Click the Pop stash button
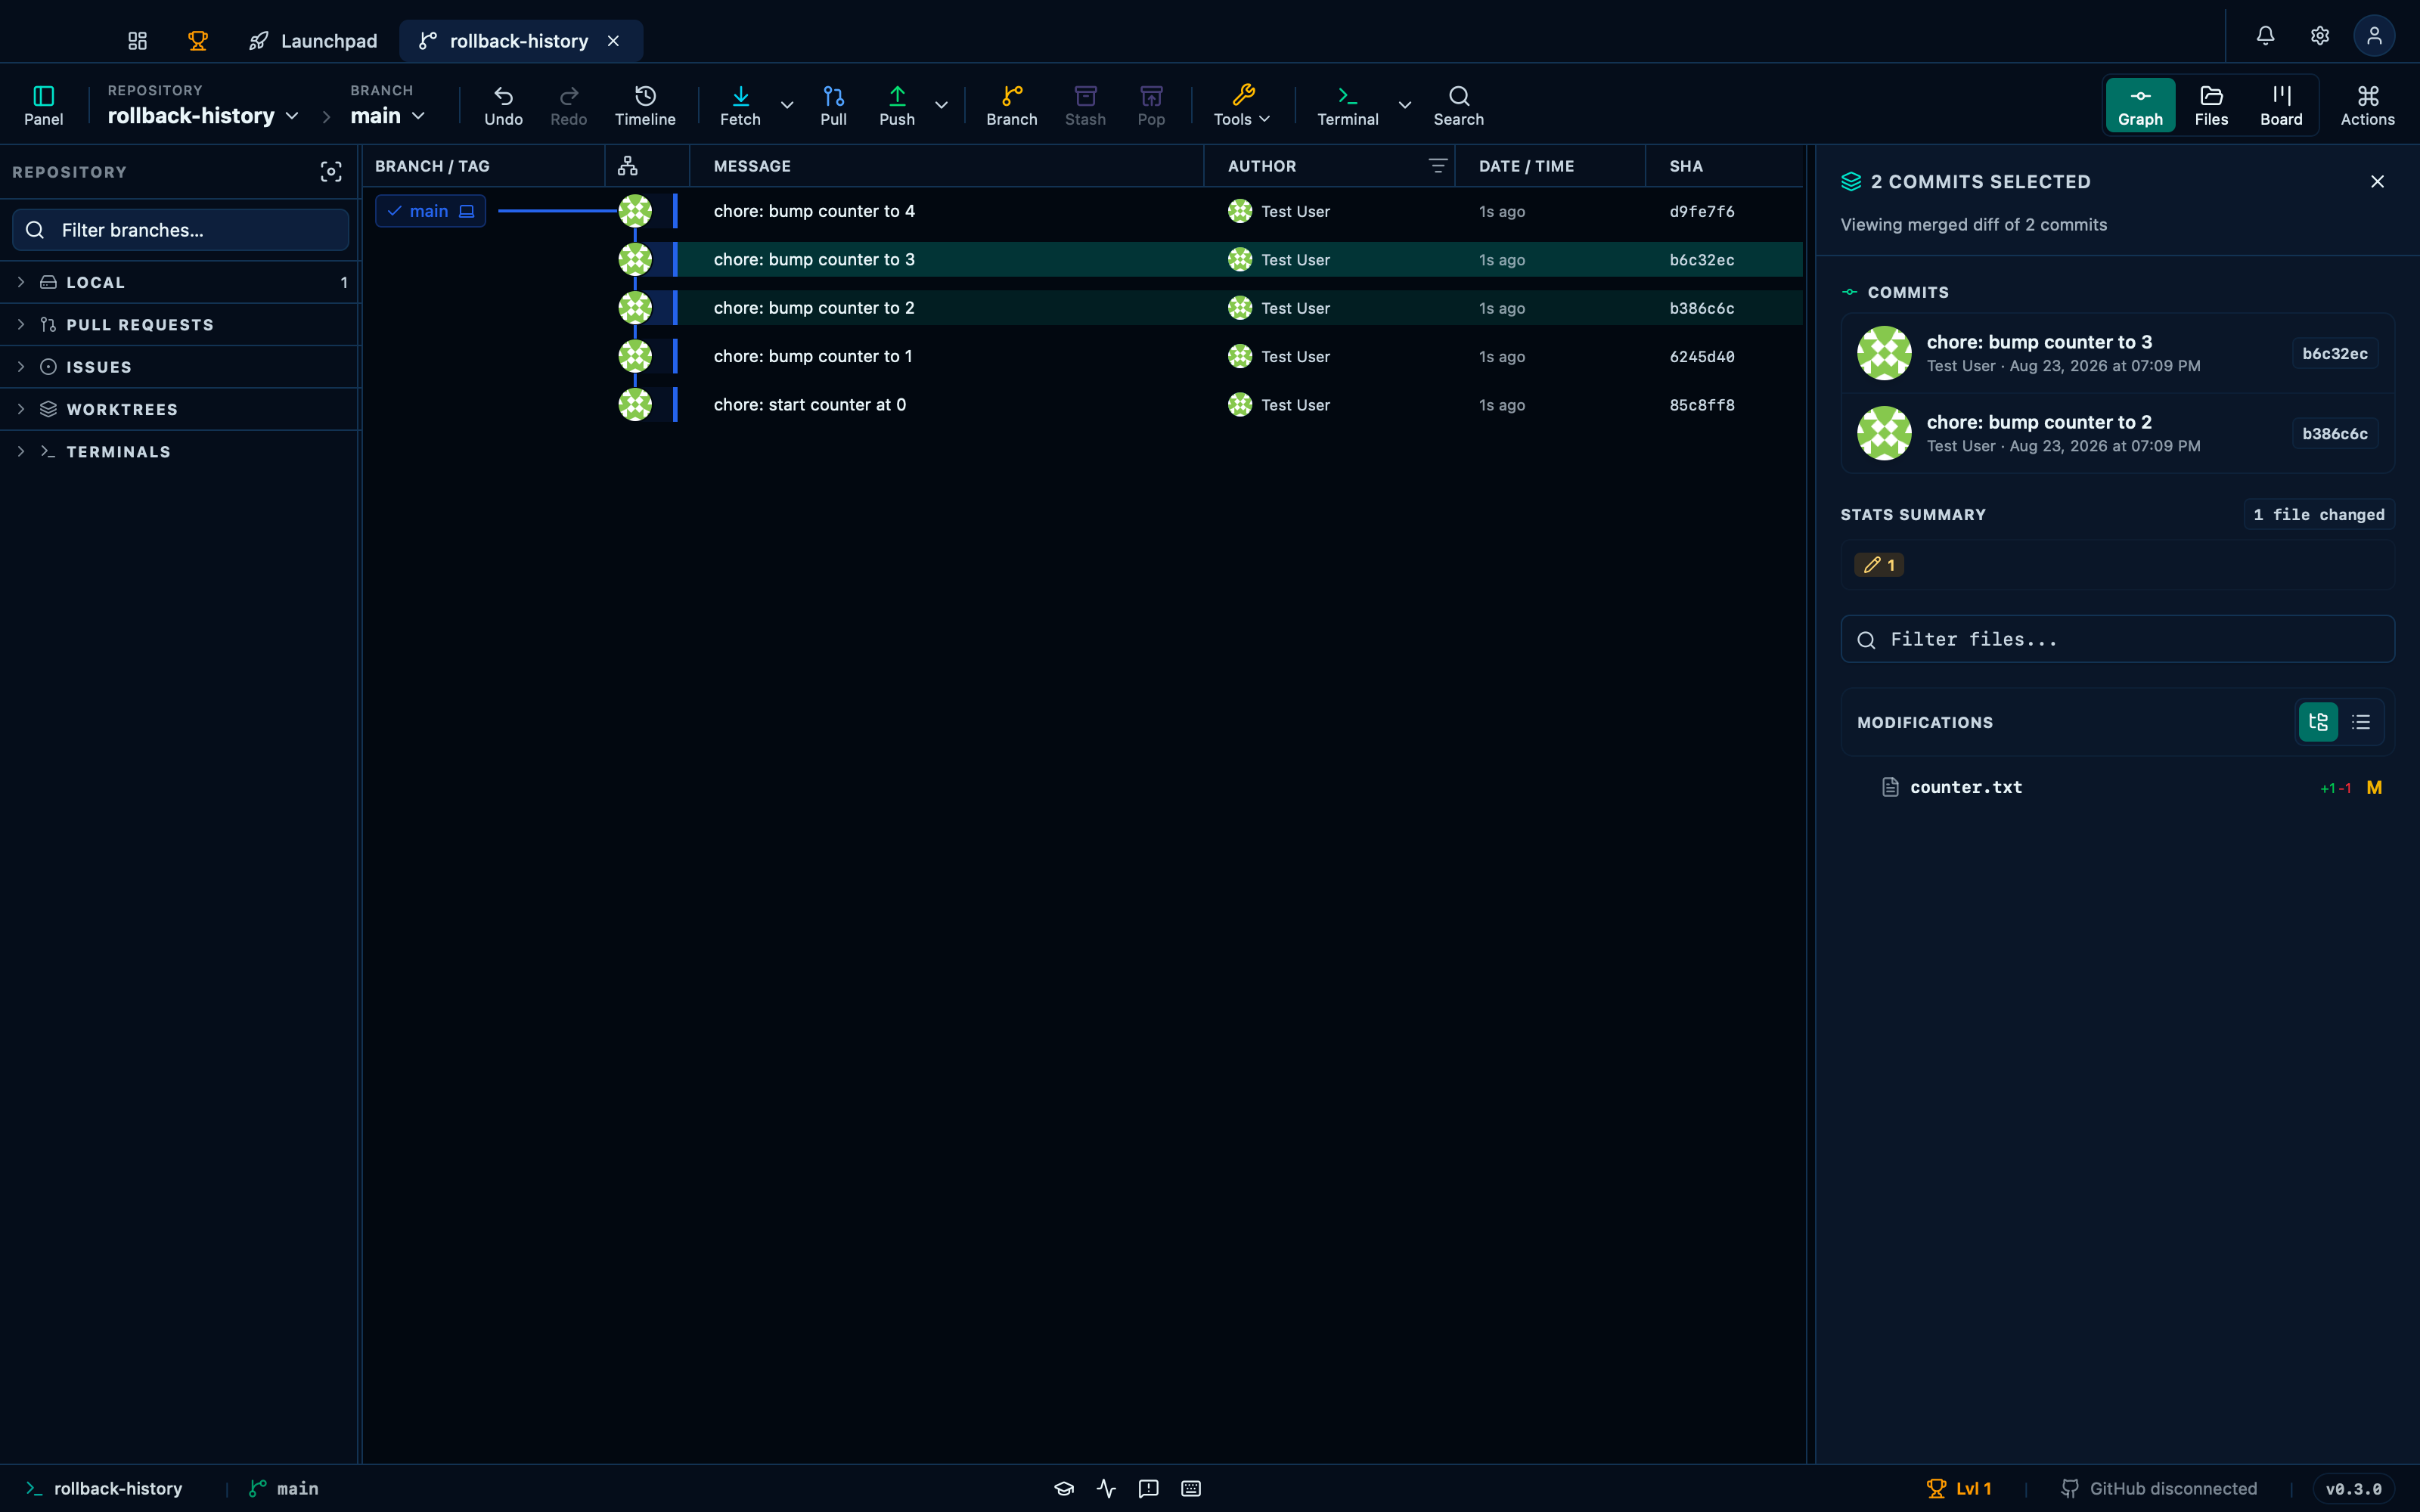Screen dimensions: 2420x1512 [1151, 105]
